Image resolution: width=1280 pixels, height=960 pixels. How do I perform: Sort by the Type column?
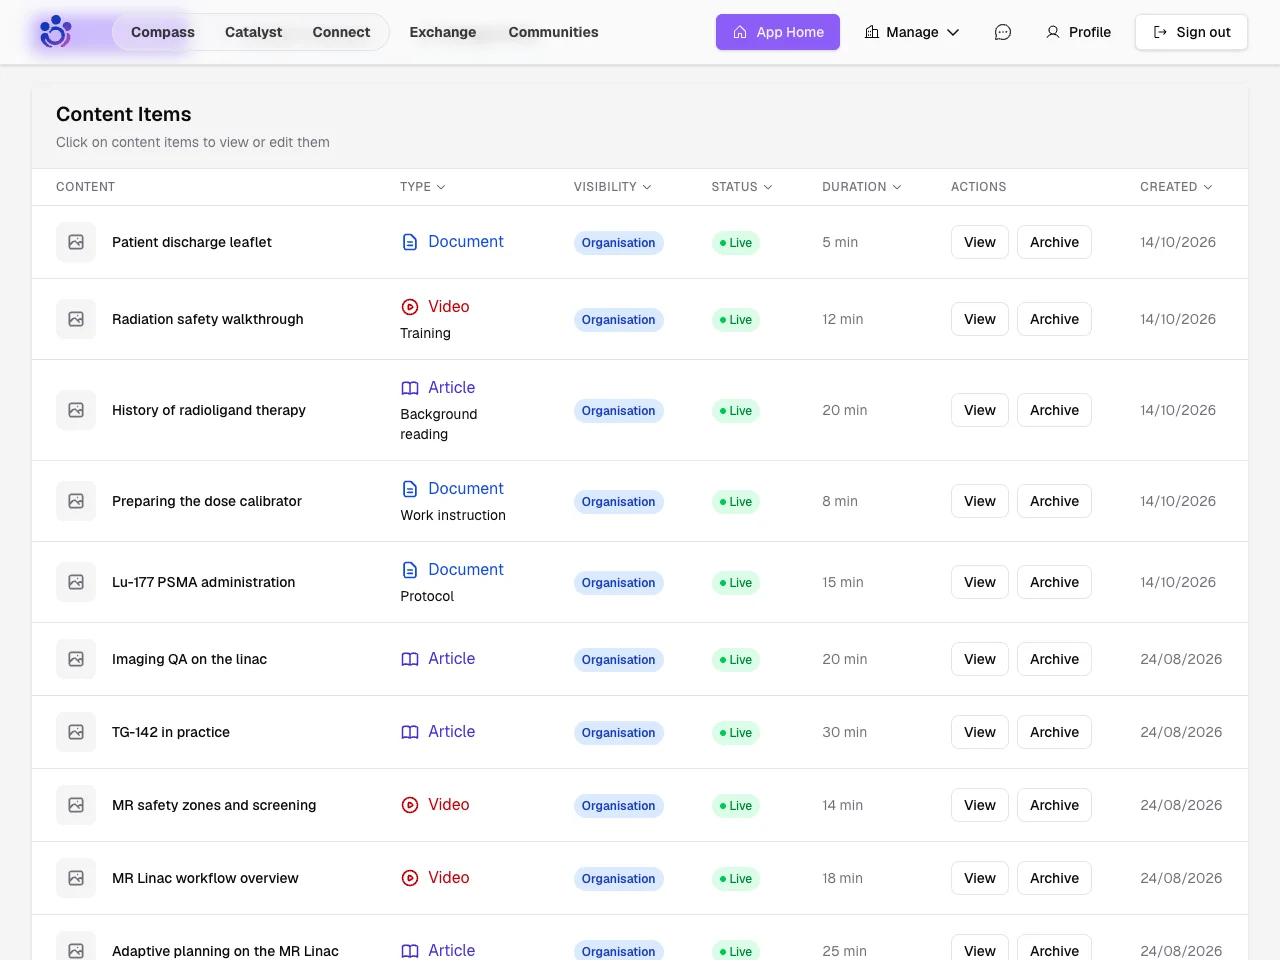point(423,187)
